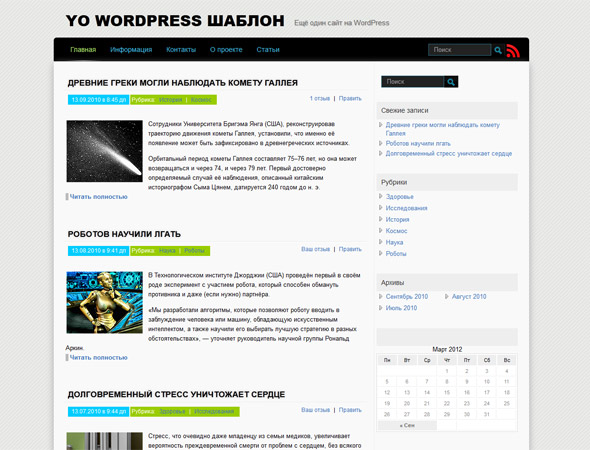Open Роботы category tag on robots post
This screenshot has height=450, width=590.
(194, 251)
